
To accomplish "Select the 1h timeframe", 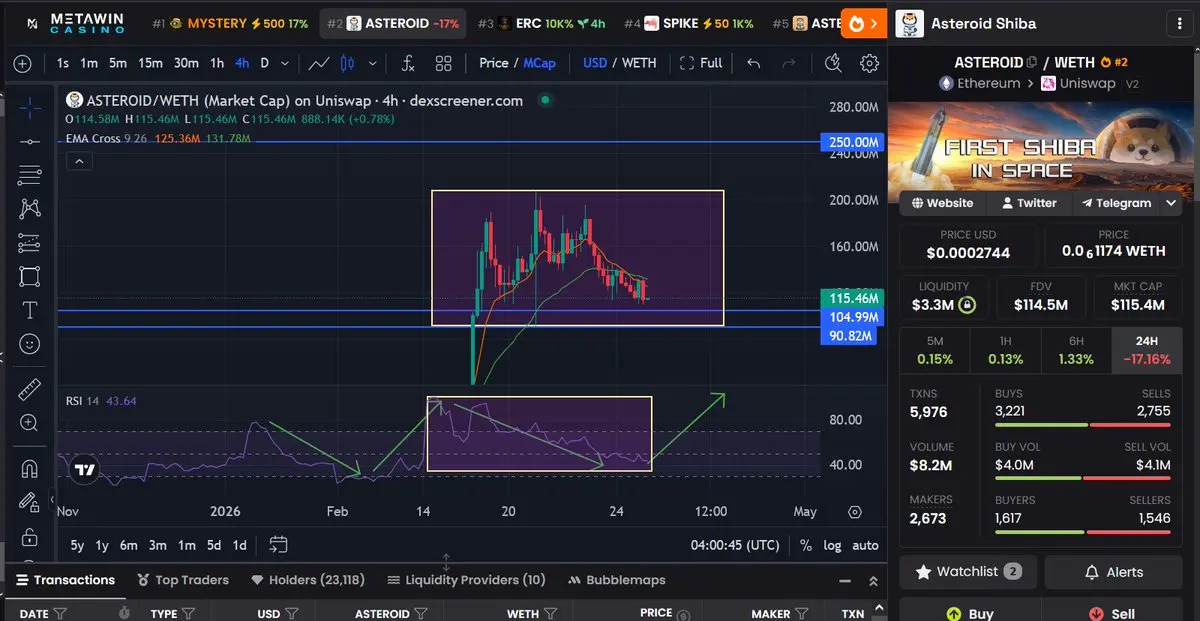I will tap(217, 63).
